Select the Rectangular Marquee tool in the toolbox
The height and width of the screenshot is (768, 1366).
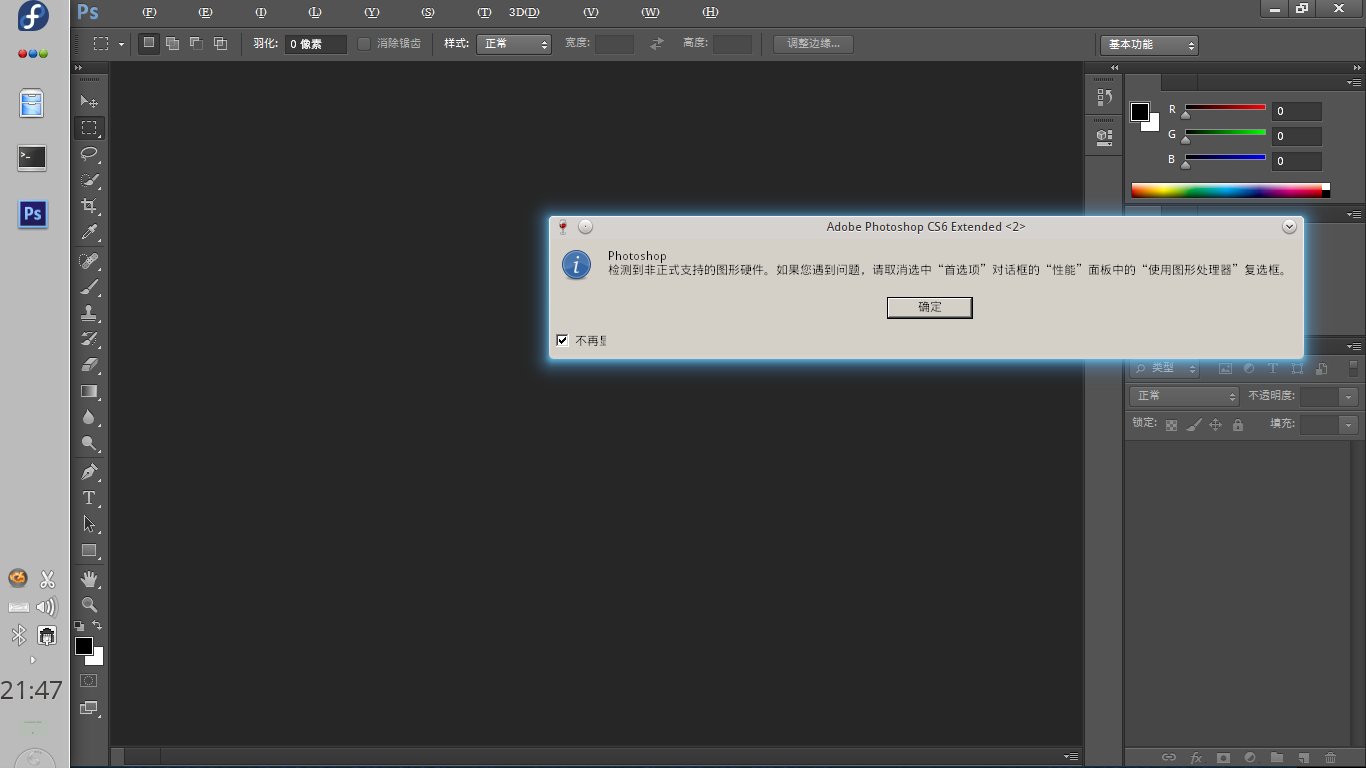point(89,128)
